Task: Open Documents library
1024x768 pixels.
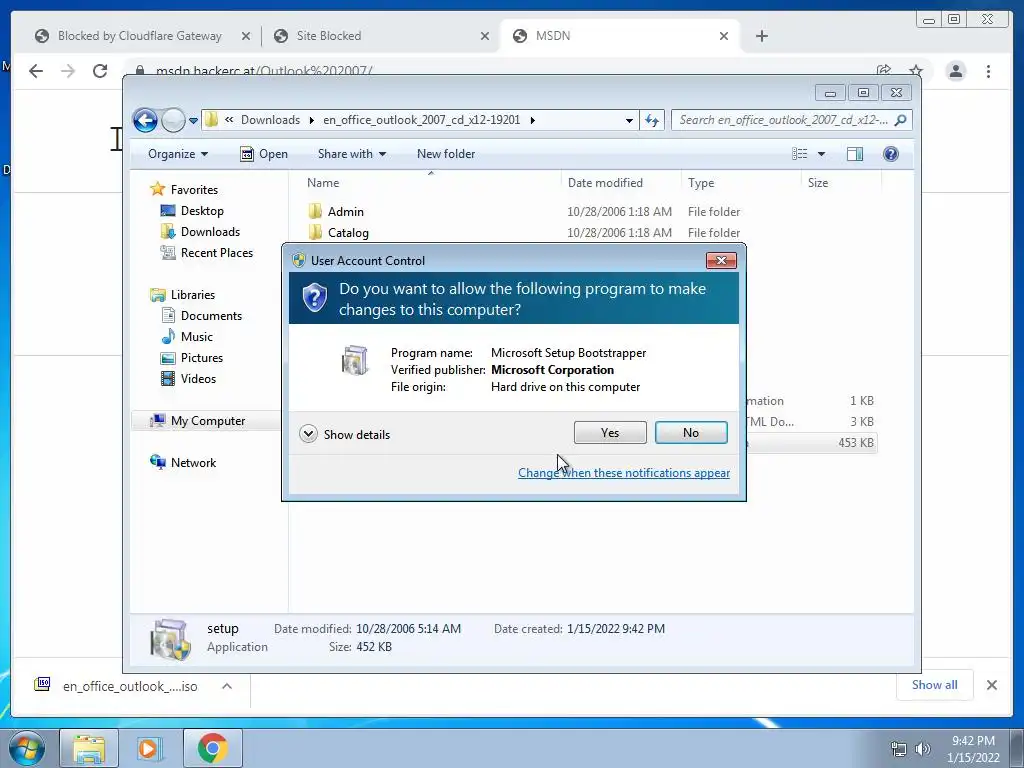Action: tap(211, 315)
